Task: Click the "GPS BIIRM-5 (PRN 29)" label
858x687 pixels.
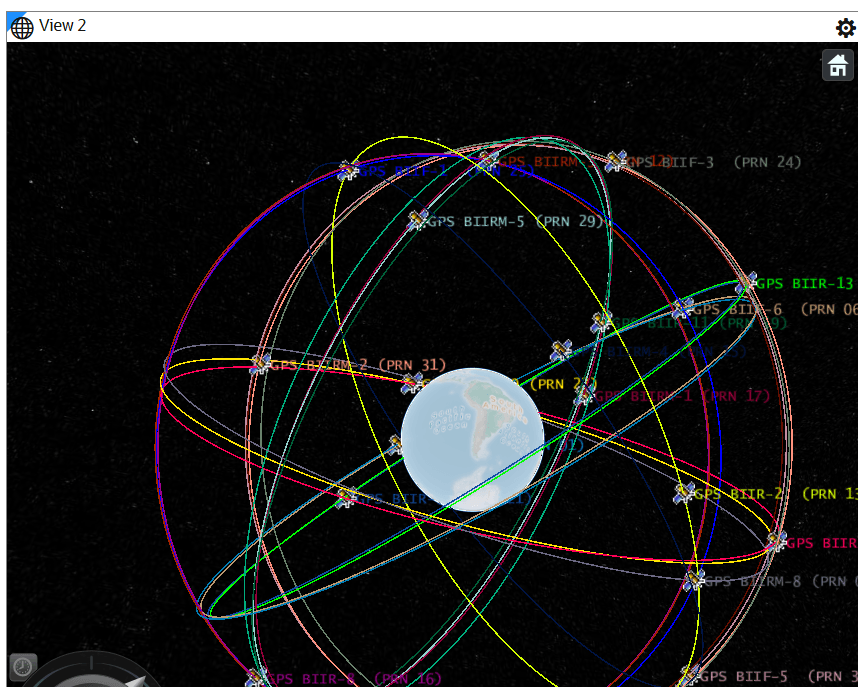Action: 515,222
